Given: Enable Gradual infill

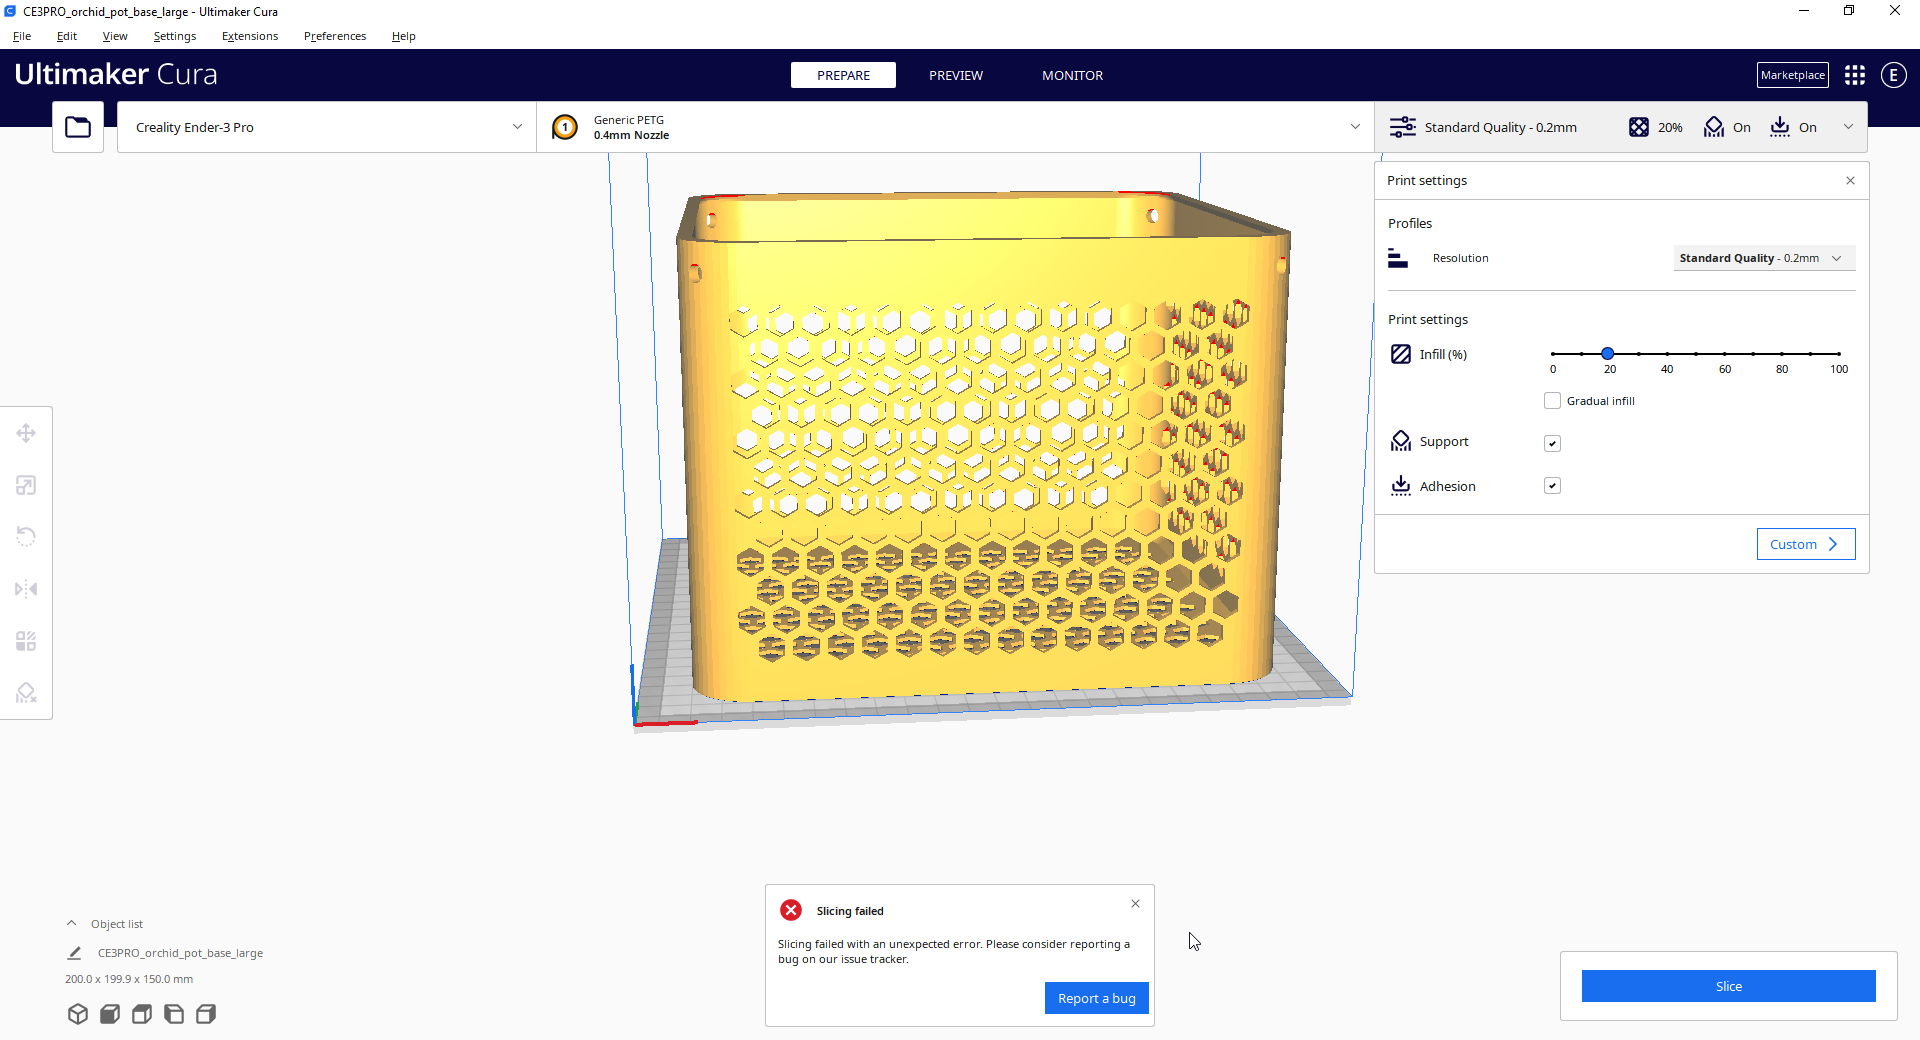Looking at the screenshot, I should (x=1552, y=400).
